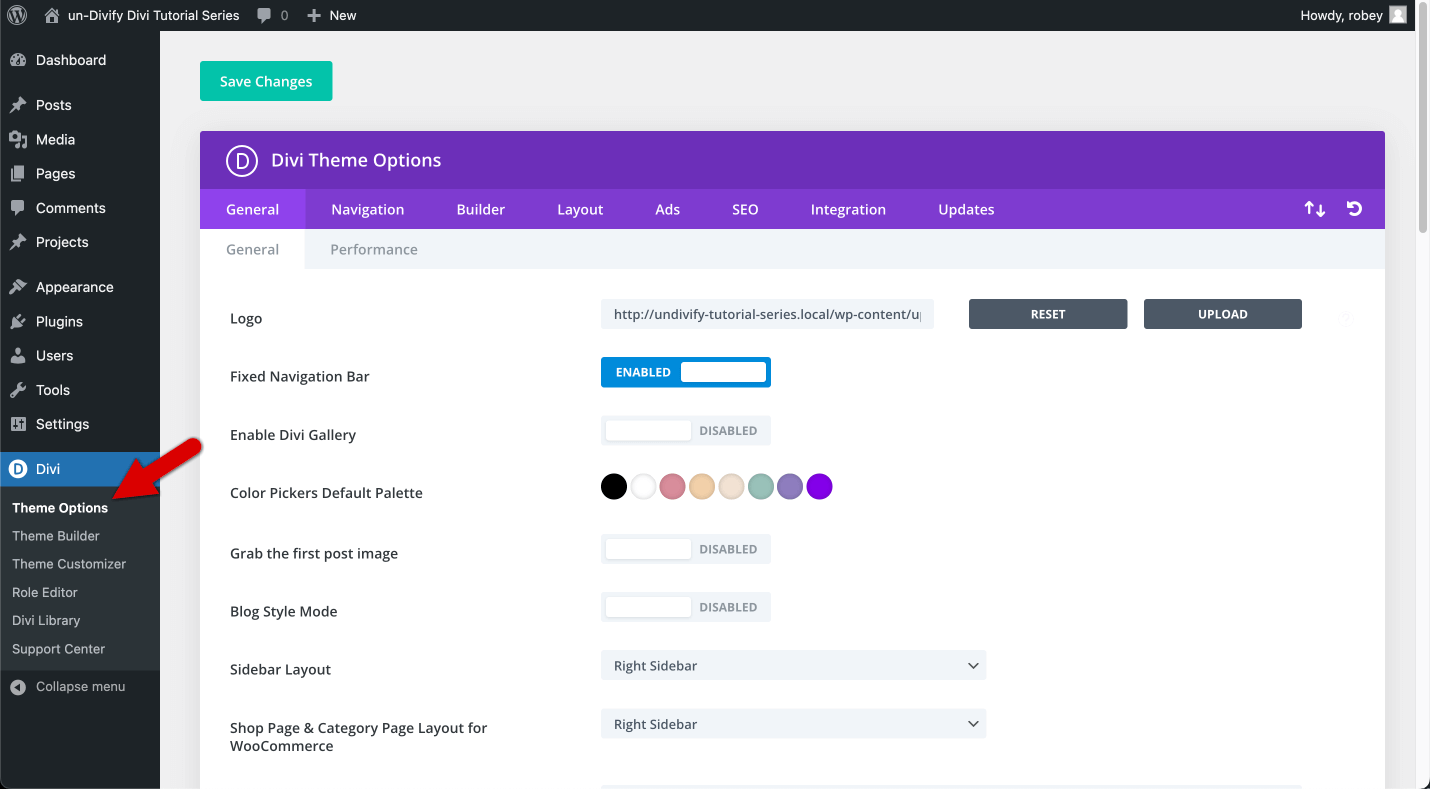
Task: Open the comments bubble icon in admin bar
Action: pos(264,15)
